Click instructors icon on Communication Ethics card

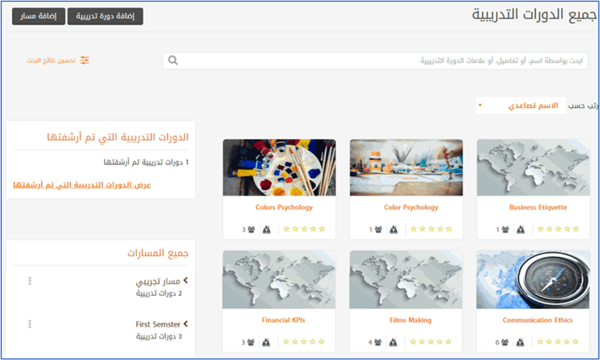(x=520, y=342)
